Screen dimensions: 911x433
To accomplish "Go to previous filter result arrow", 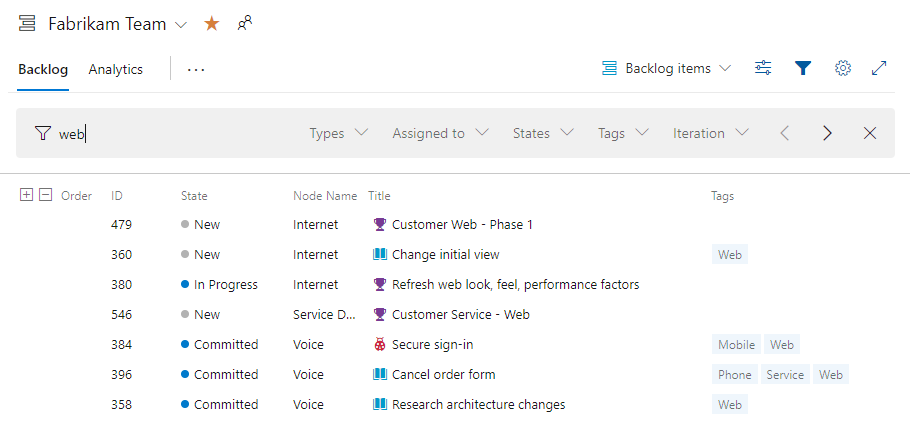I will pyautogui.click(x=785, y=133).
